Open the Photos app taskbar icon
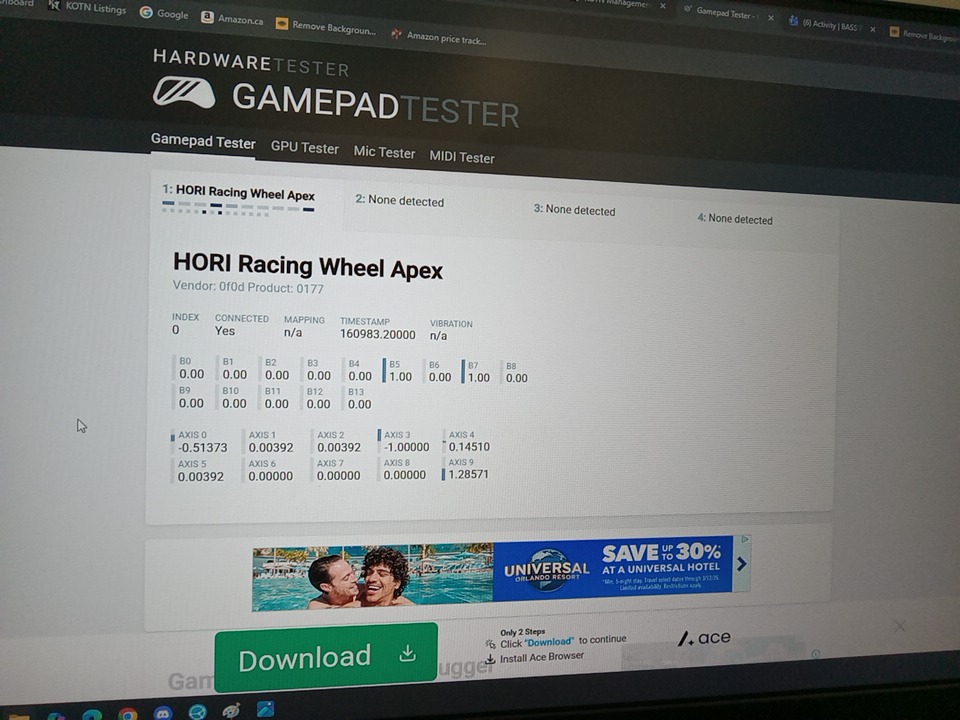Screen dimensions: 960x720 pyautogui.click(x=266, y=709)
